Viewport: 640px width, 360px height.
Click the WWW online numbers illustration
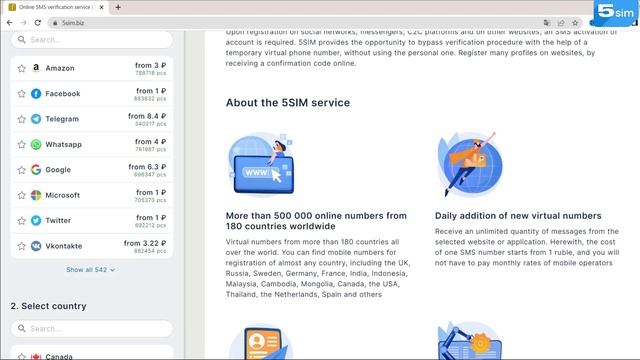(x=262, y=164)
